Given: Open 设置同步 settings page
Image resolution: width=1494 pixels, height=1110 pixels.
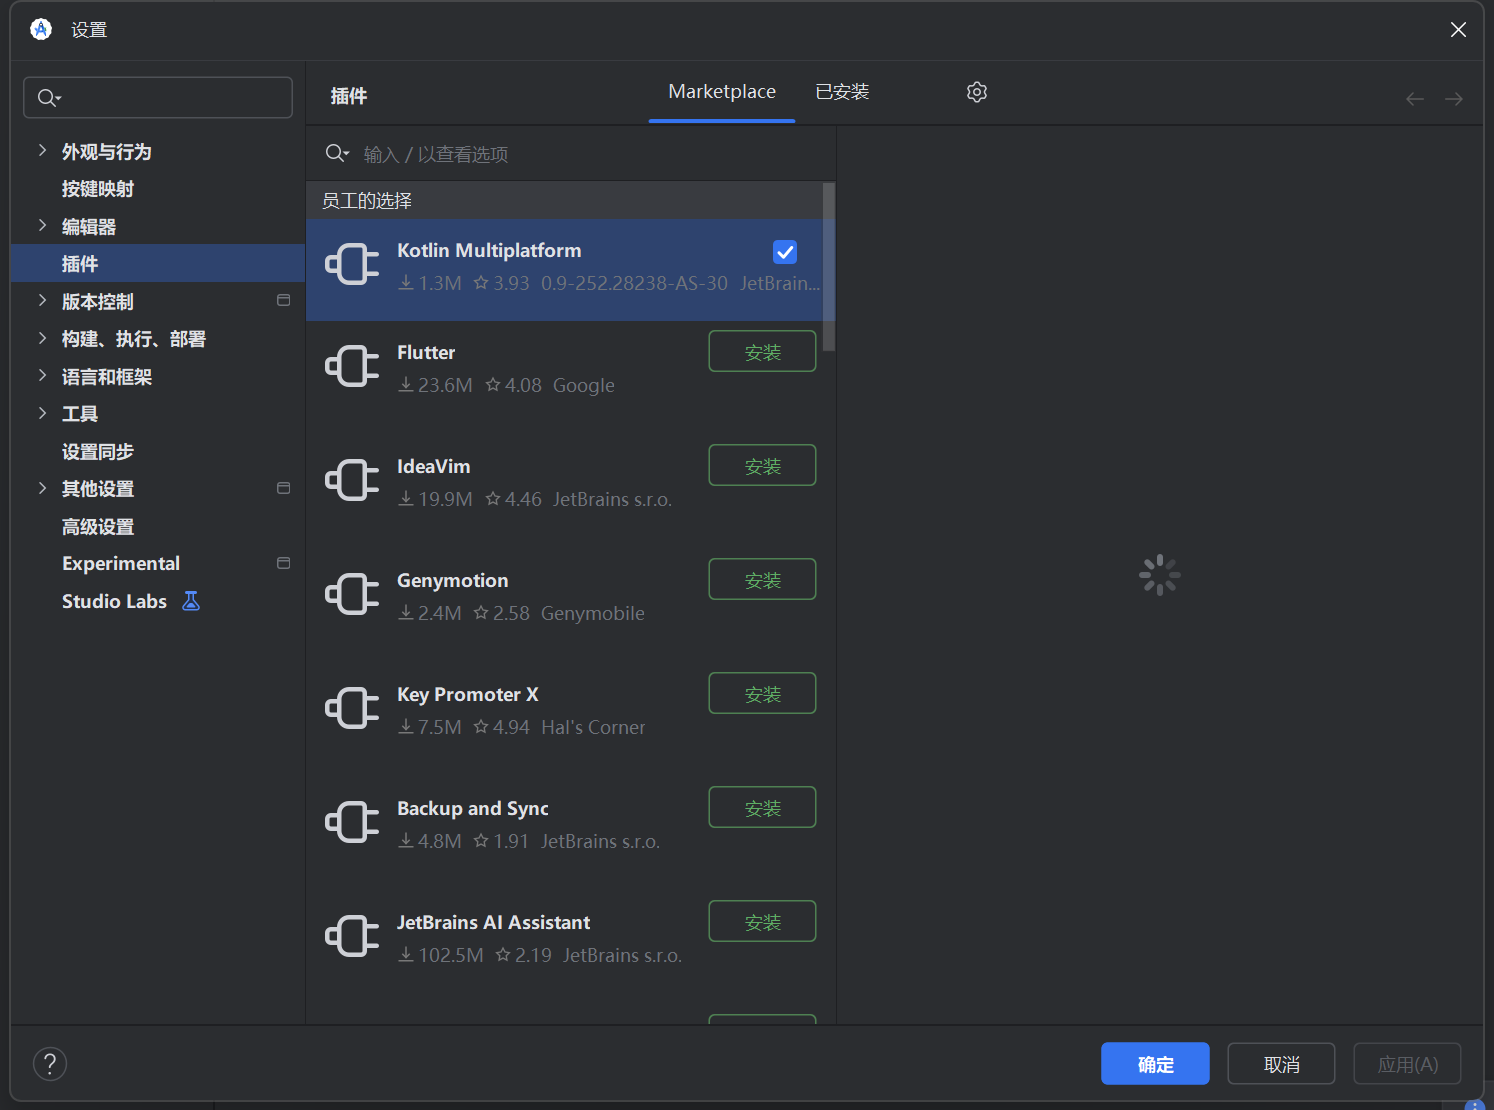Looking at the screenshot, I should 98,452.
